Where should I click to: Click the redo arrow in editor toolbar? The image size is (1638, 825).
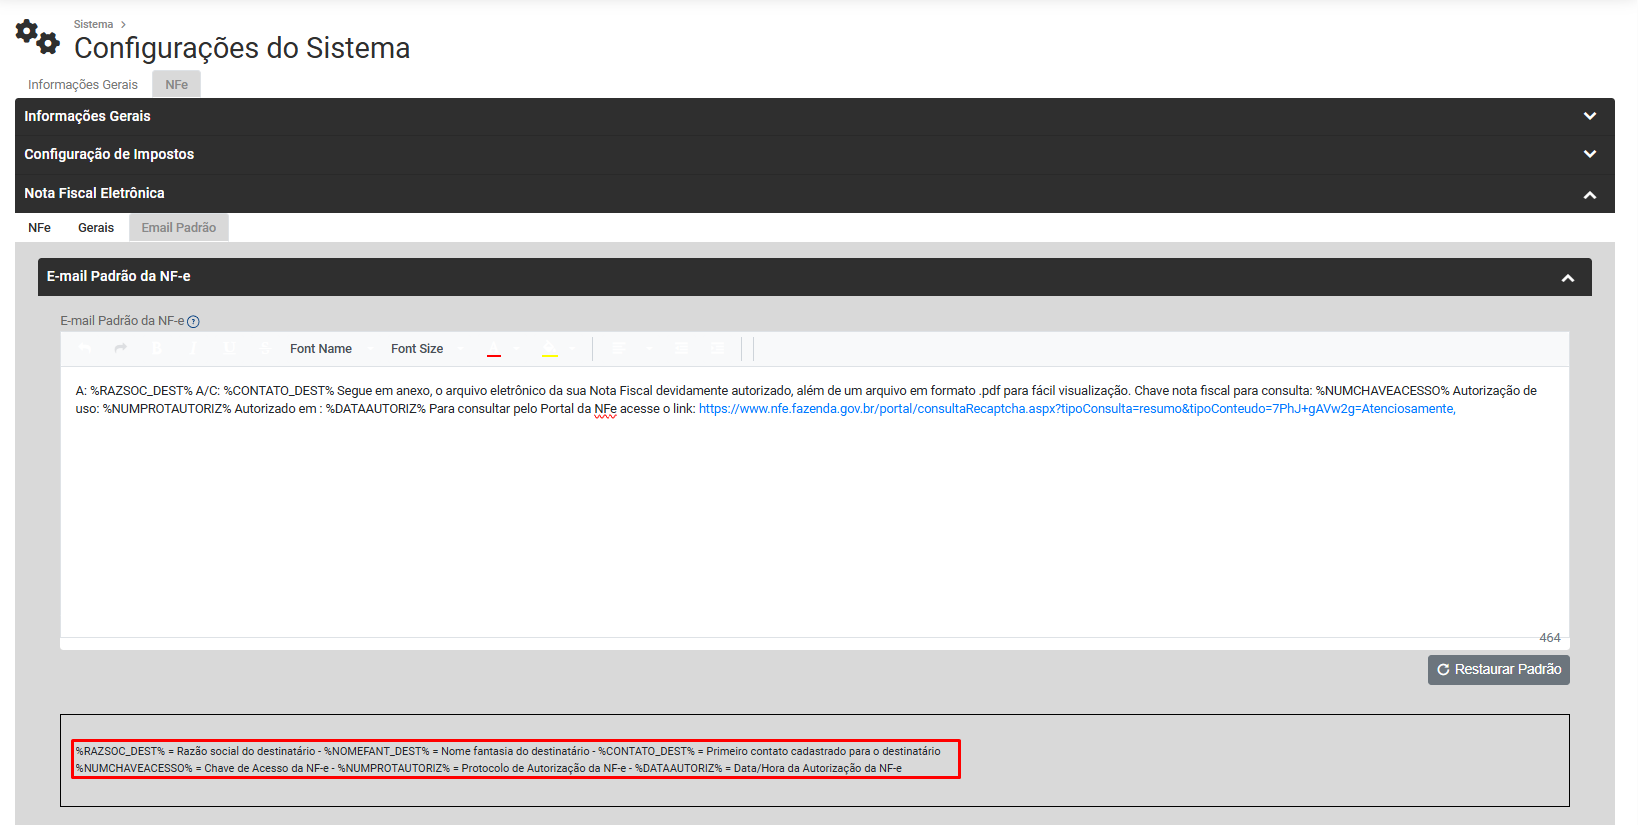coord(121,349)
